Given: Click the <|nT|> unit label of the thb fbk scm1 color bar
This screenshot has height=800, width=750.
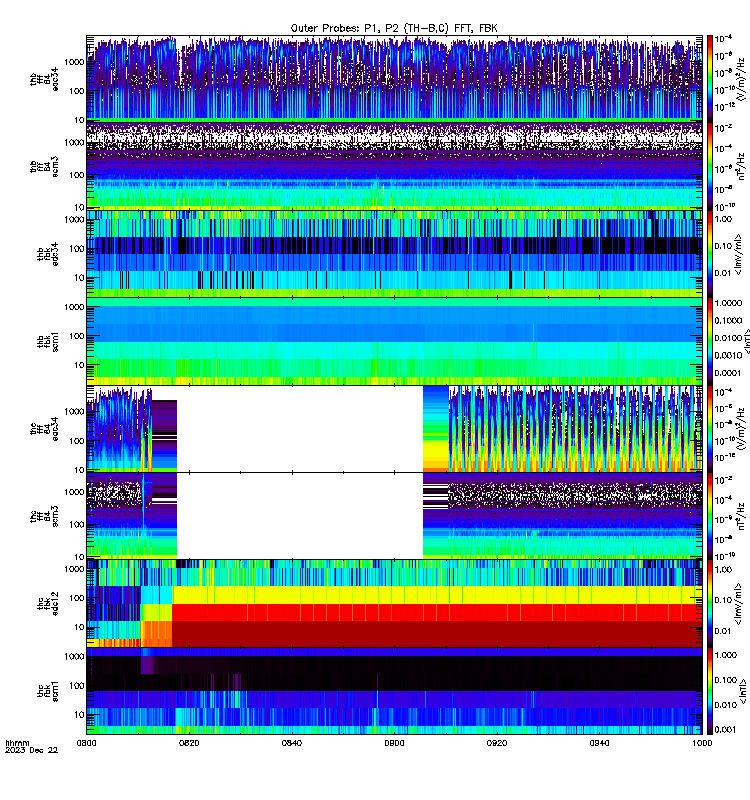Looking at the screenshot, I should pyautogui.click(x=746, y=341).
